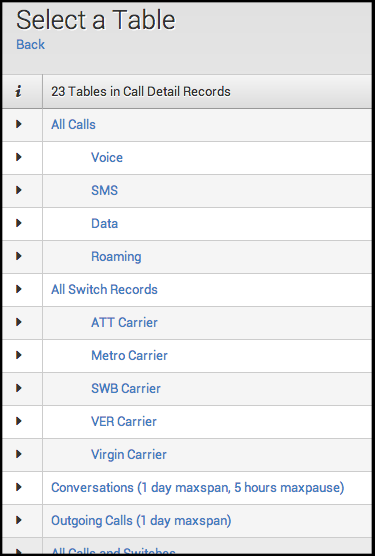Click the info icon in table header

pos(18,91)
